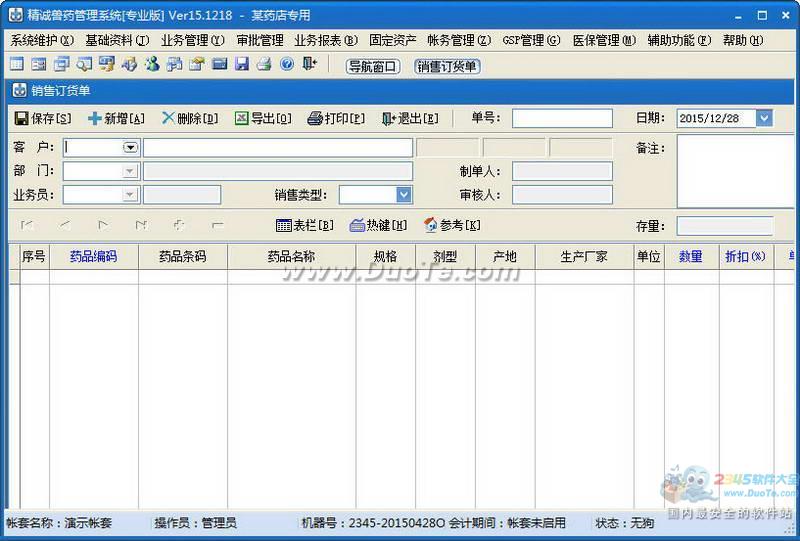The image size is (800, 541).
Task: Click the 备注 remarks text area
Action: pos(738,171)
